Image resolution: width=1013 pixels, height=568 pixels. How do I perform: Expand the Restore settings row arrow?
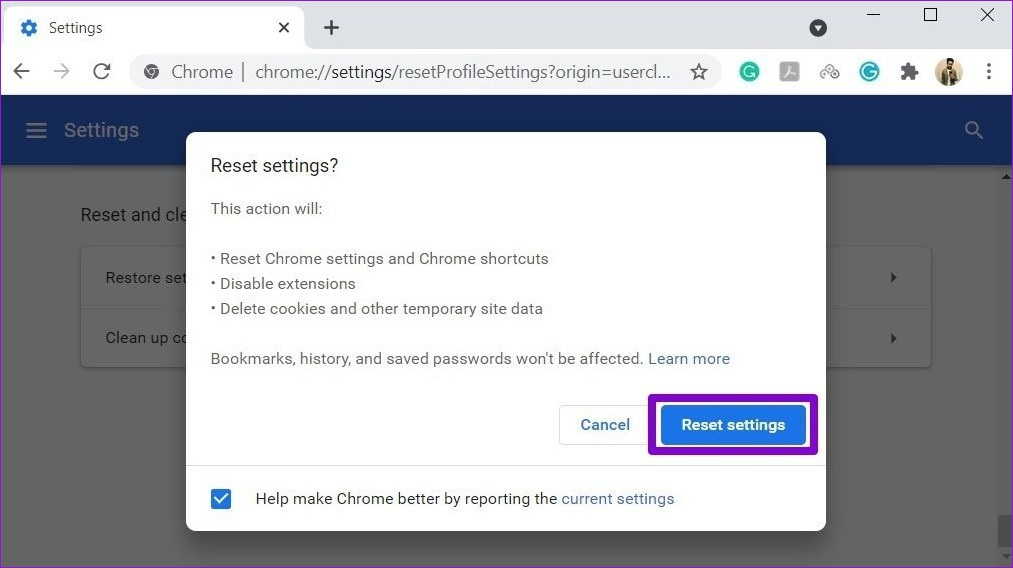coord(893,278)
